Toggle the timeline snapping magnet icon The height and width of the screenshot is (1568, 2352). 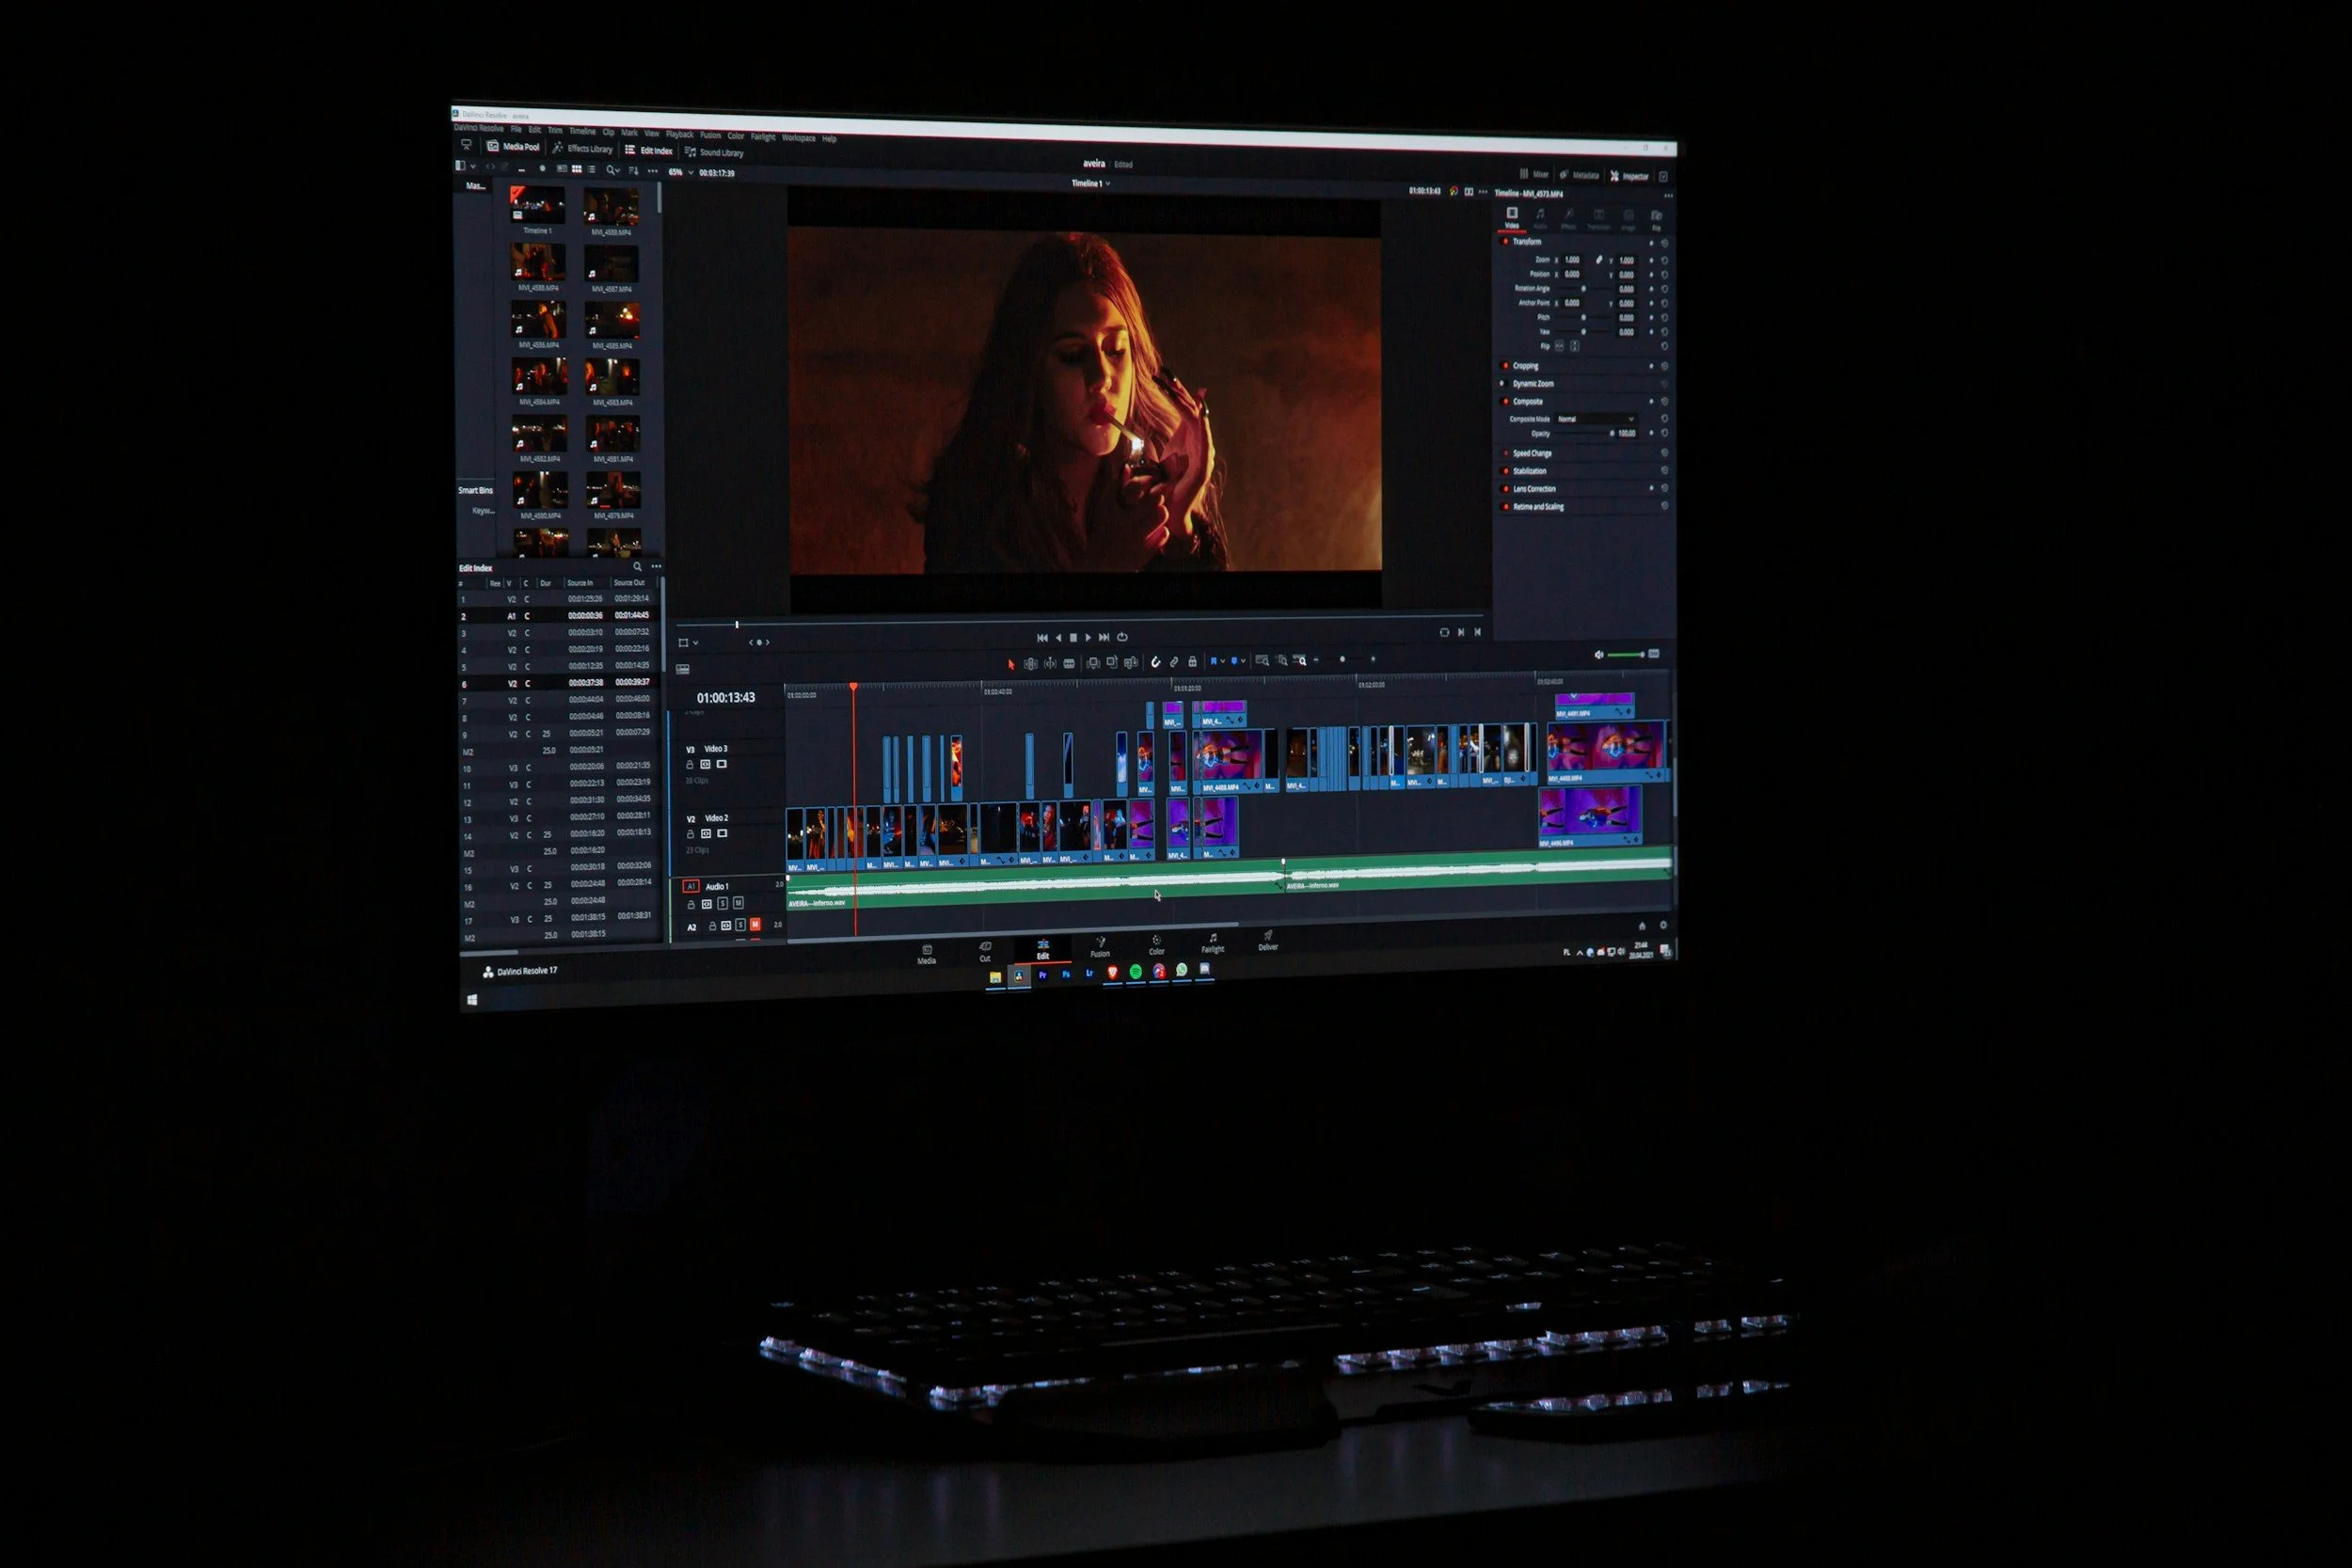(x=1155, y=661)
